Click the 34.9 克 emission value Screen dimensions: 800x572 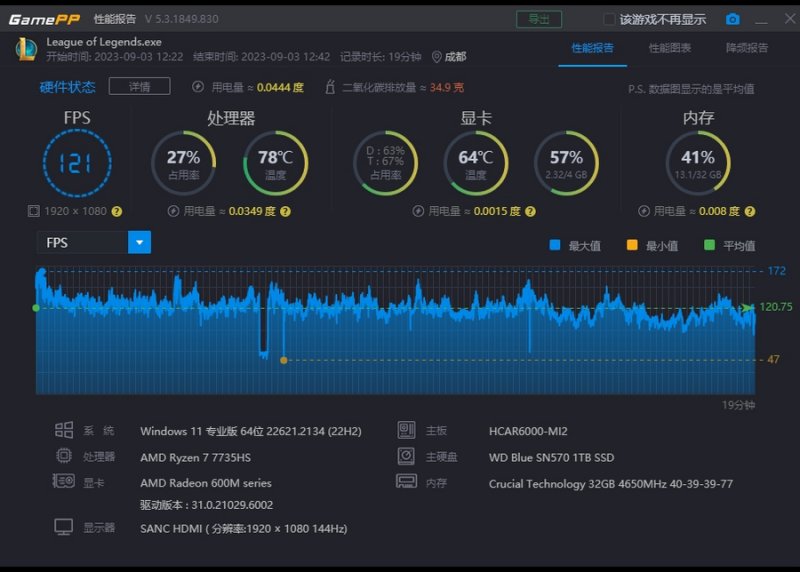point(446,87)
